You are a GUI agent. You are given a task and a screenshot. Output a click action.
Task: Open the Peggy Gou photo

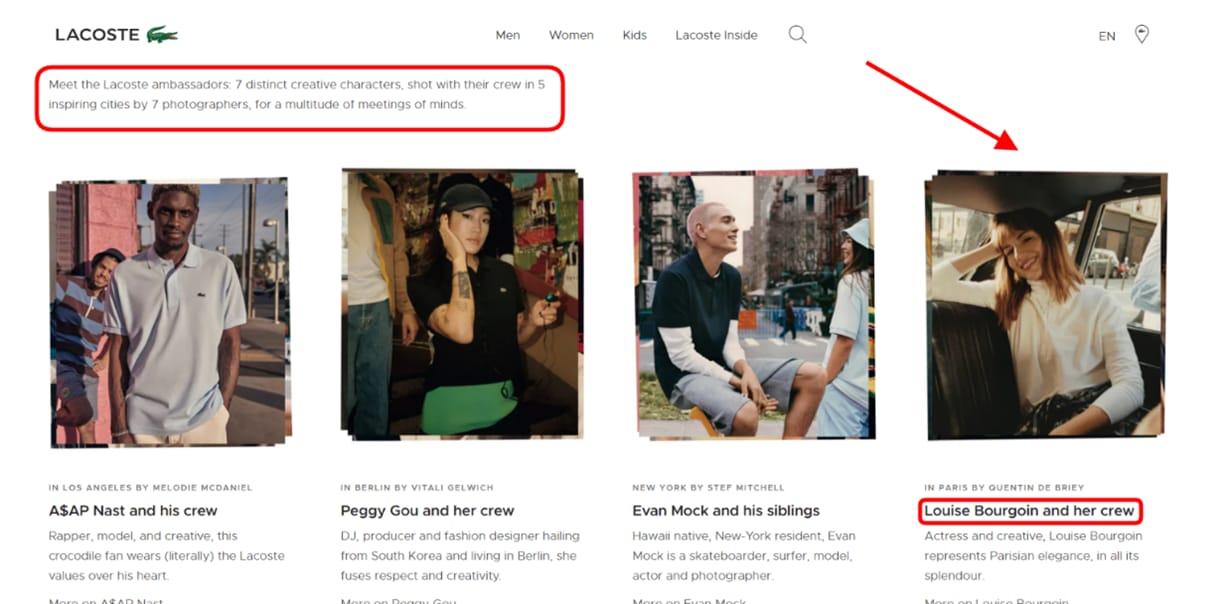point(461,304)
